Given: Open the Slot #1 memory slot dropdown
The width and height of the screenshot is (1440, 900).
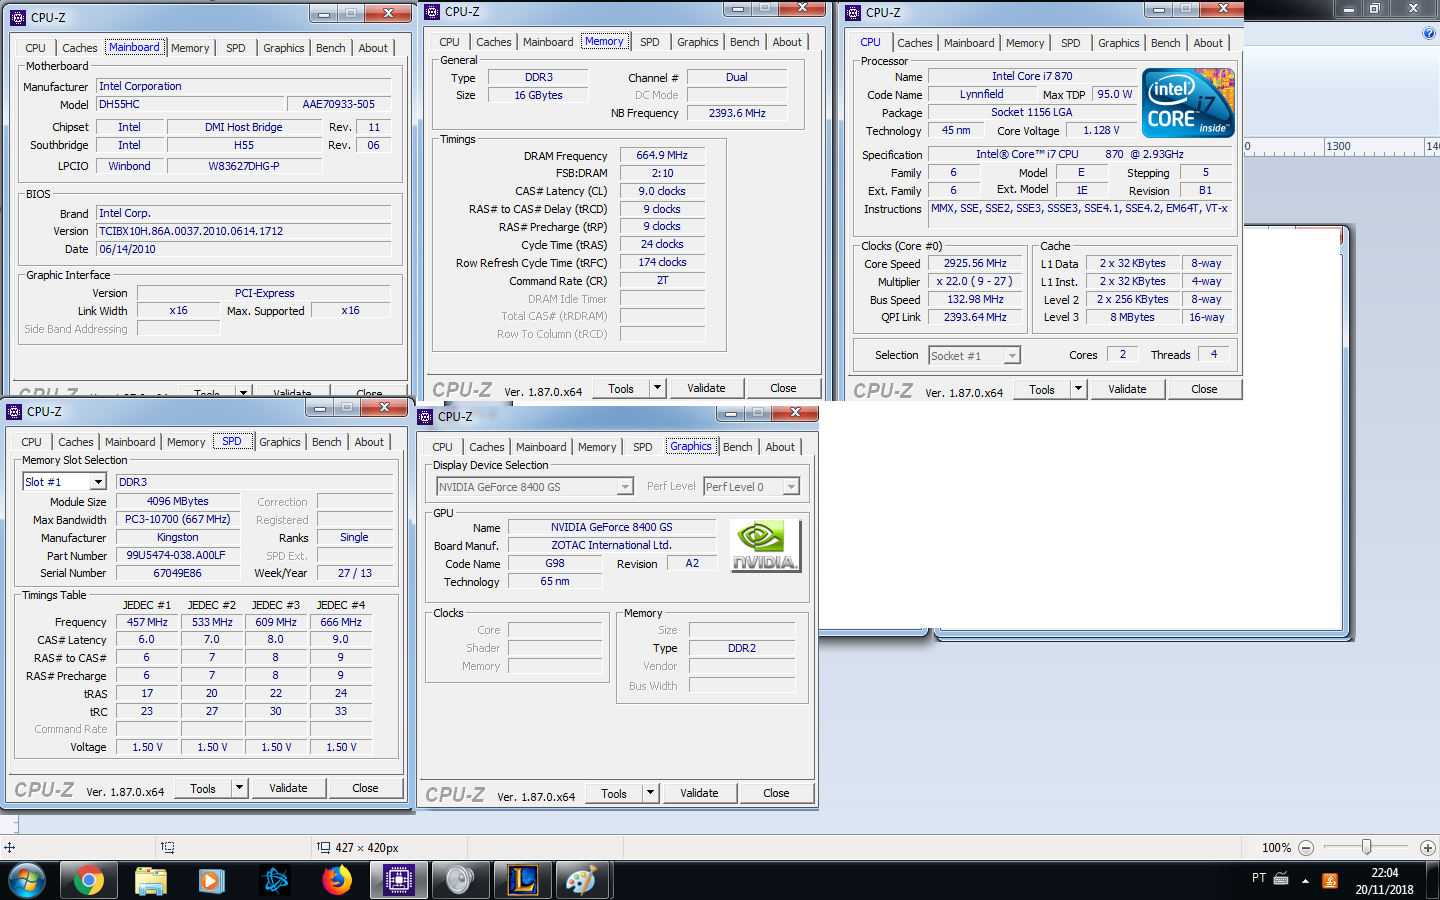Looking at the screenshot, I should (98, 482).
